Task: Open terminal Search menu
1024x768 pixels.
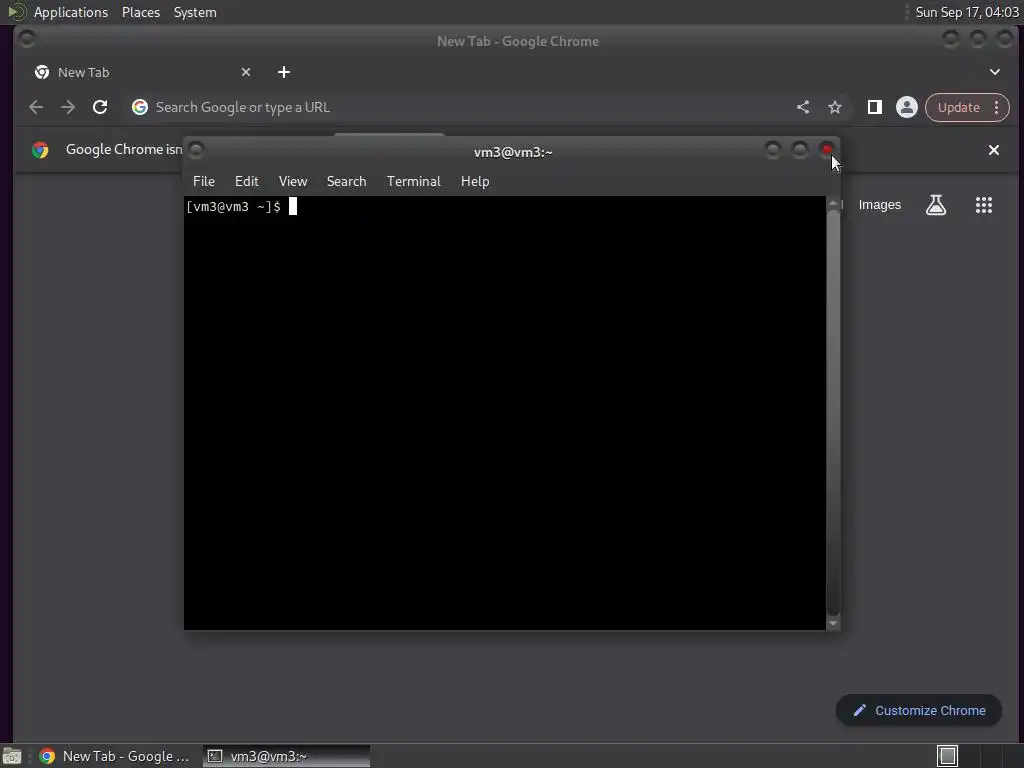Action: 346,182
